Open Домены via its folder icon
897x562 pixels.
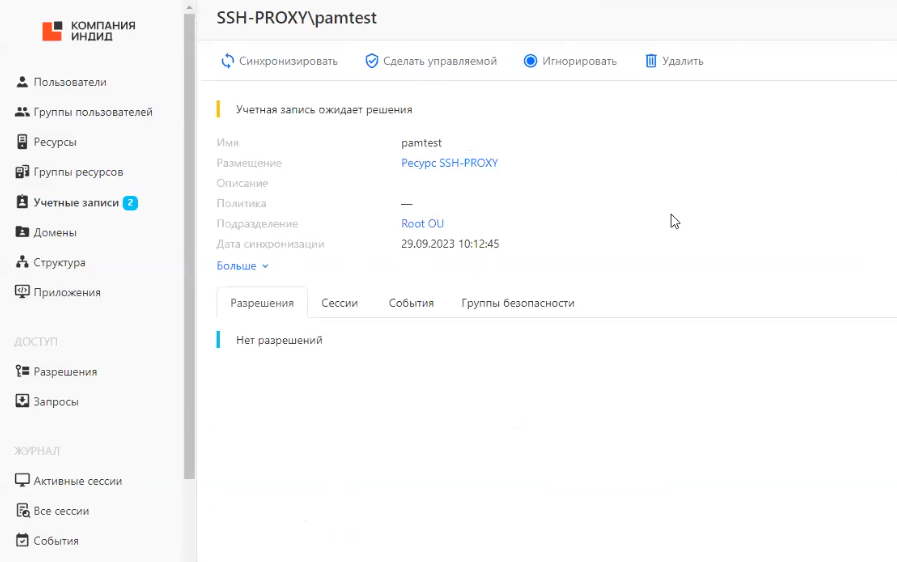[22, 232]
